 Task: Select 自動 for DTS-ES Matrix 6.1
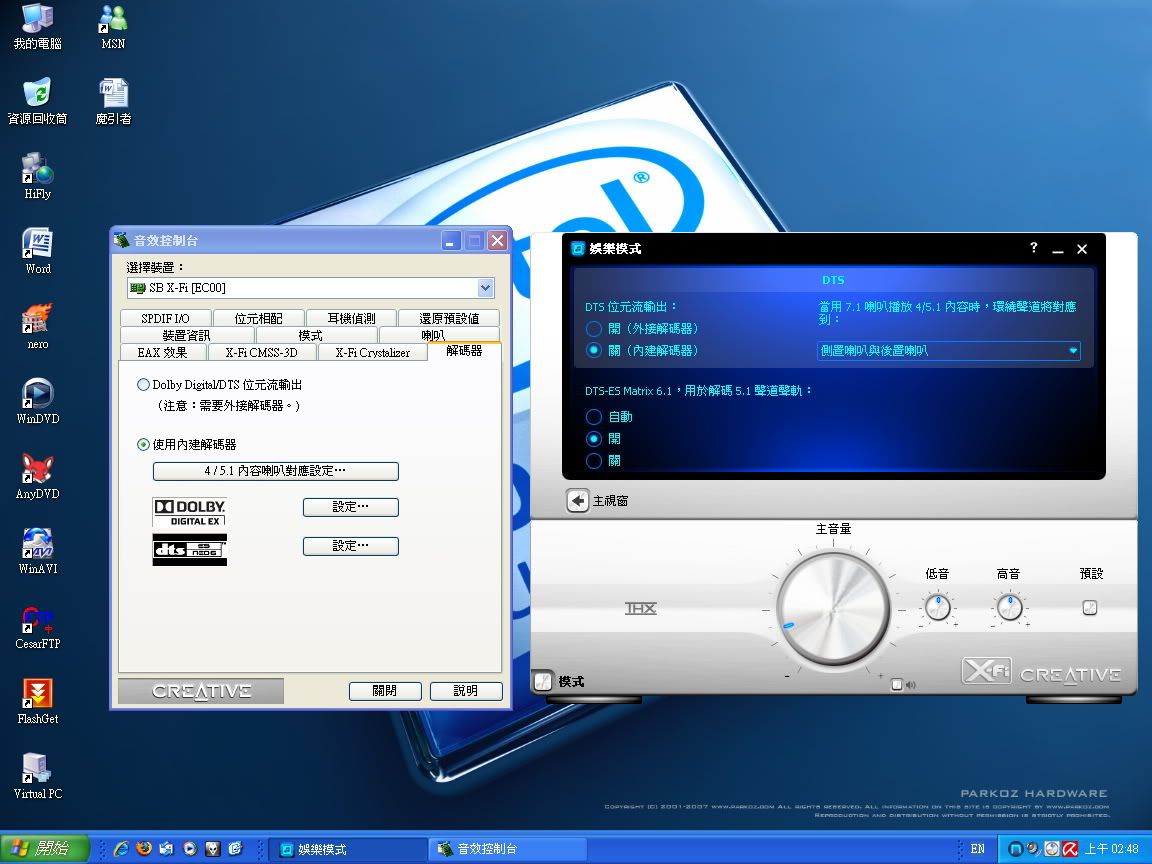pos(594,417)
